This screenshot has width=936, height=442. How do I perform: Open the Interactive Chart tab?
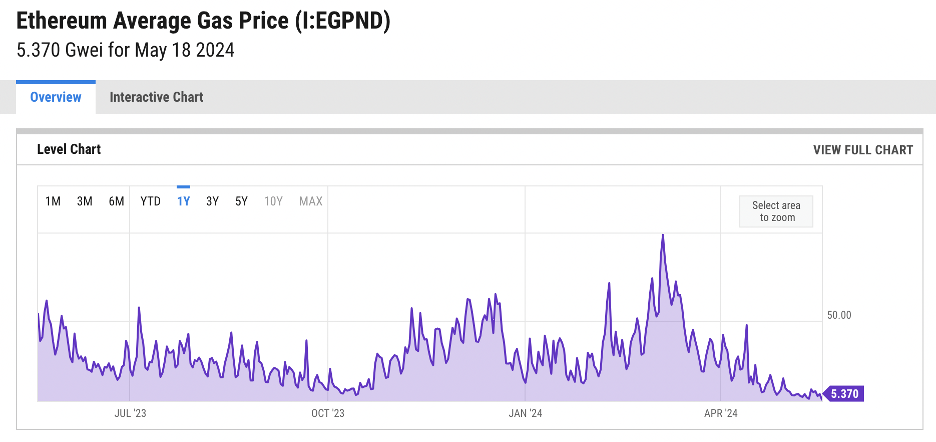[x=156, y=97]
